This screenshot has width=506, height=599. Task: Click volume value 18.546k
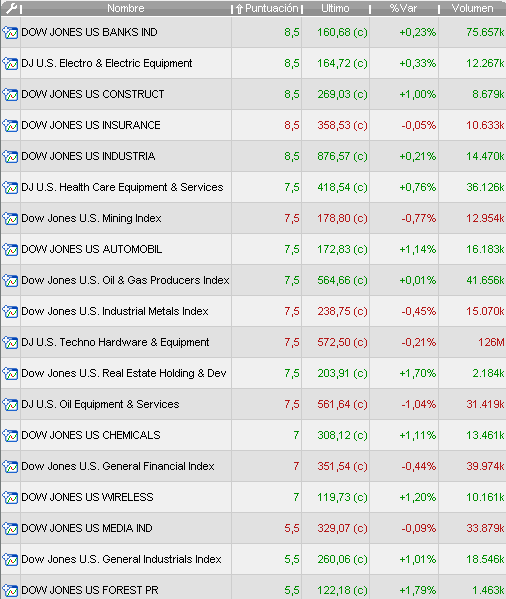(x=485, y=559)
